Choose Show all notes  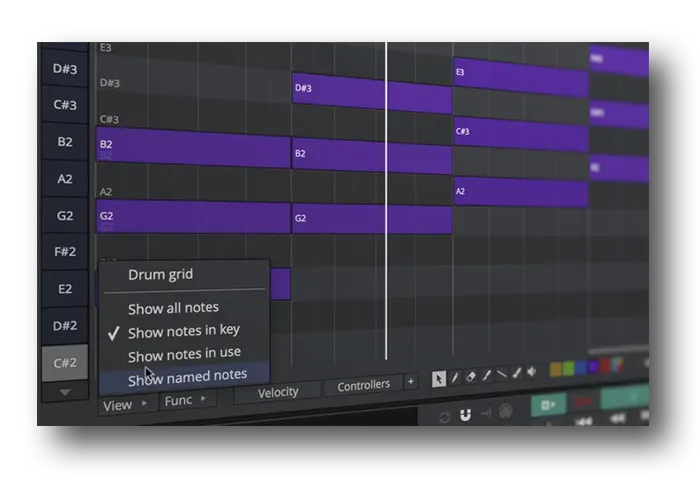coord(173,308)
